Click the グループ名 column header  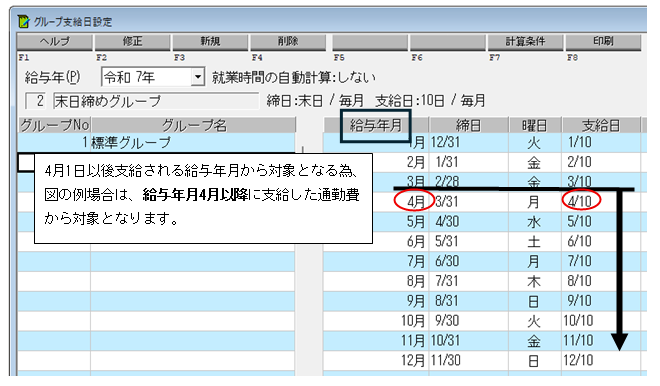pos(194,125)
